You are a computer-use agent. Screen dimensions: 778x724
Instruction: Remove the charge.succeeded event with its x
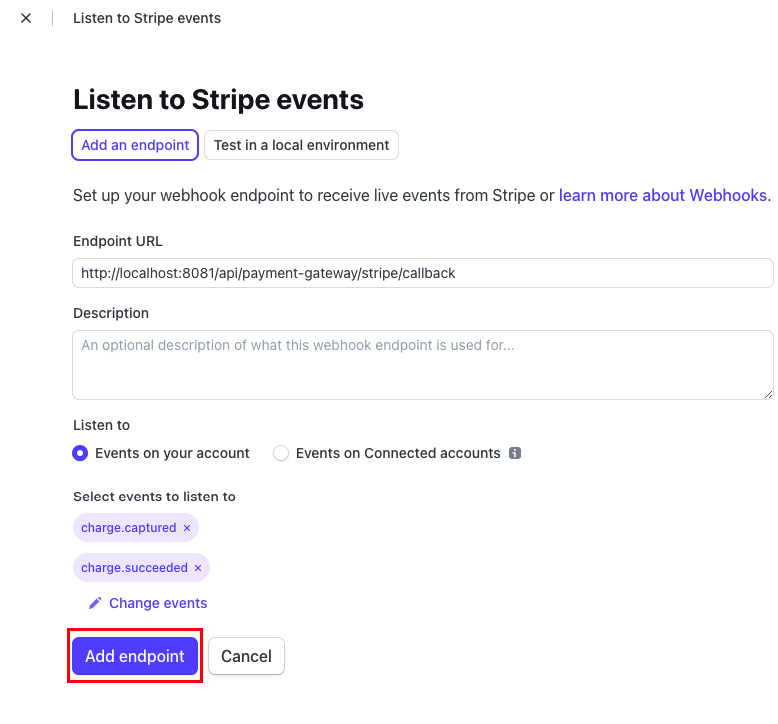click(x=198, y=568)
